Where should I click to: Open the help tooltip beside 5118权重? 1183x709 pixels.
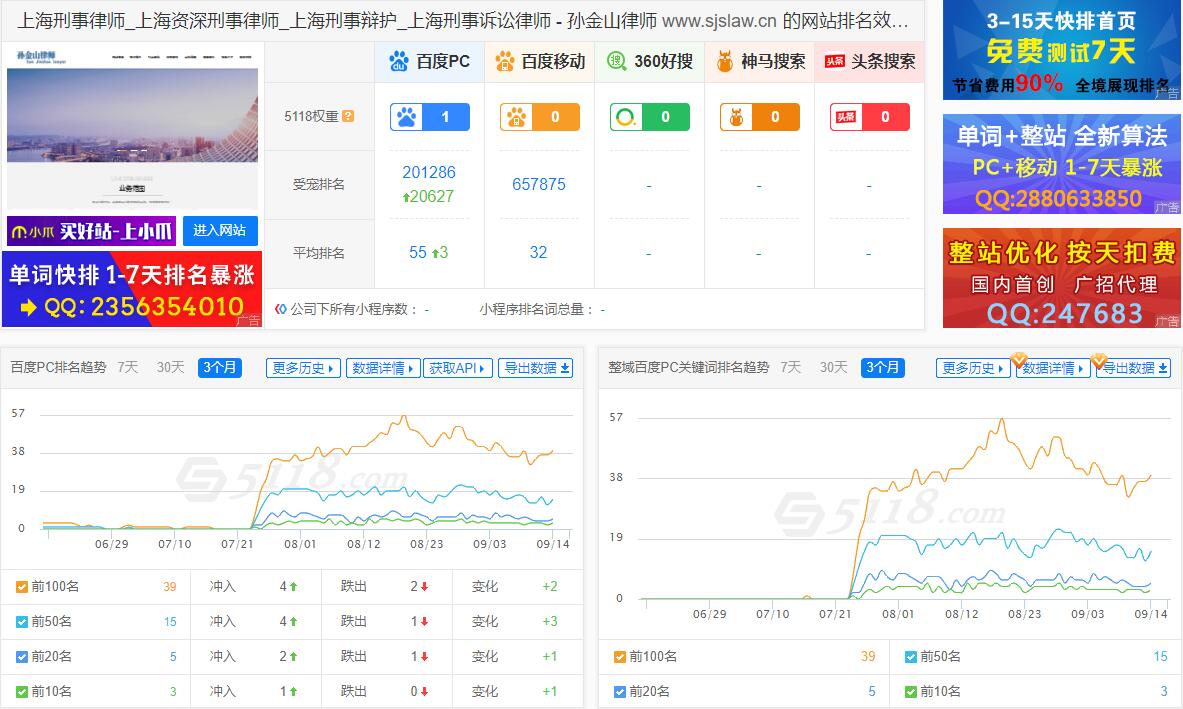pyautogui.click(x=347, y=117)
